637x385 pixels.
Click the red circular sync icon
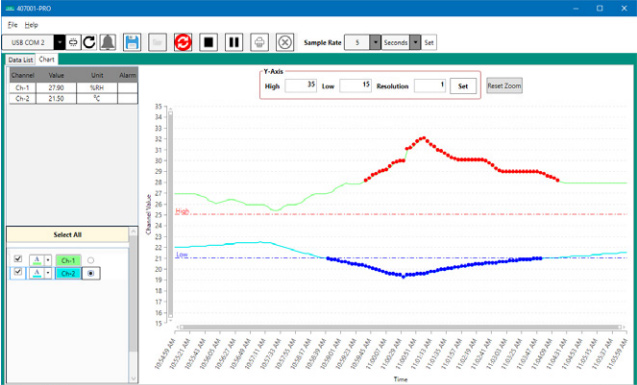point(183,42)
